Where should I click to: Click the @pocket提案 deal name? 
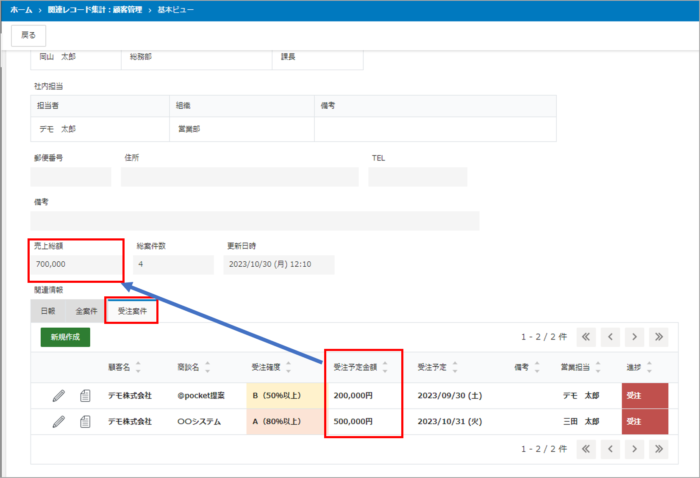201,396
